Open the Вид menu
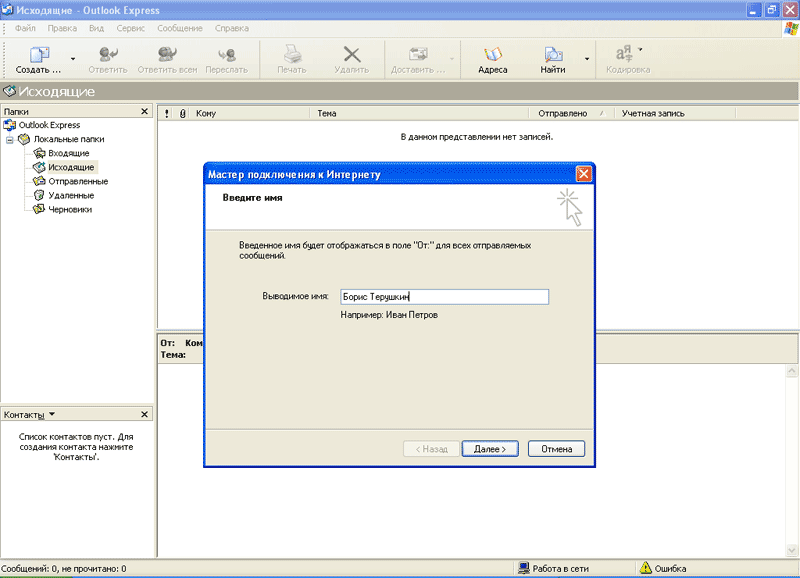Screen dimensions: 800x578 (96, 28)
